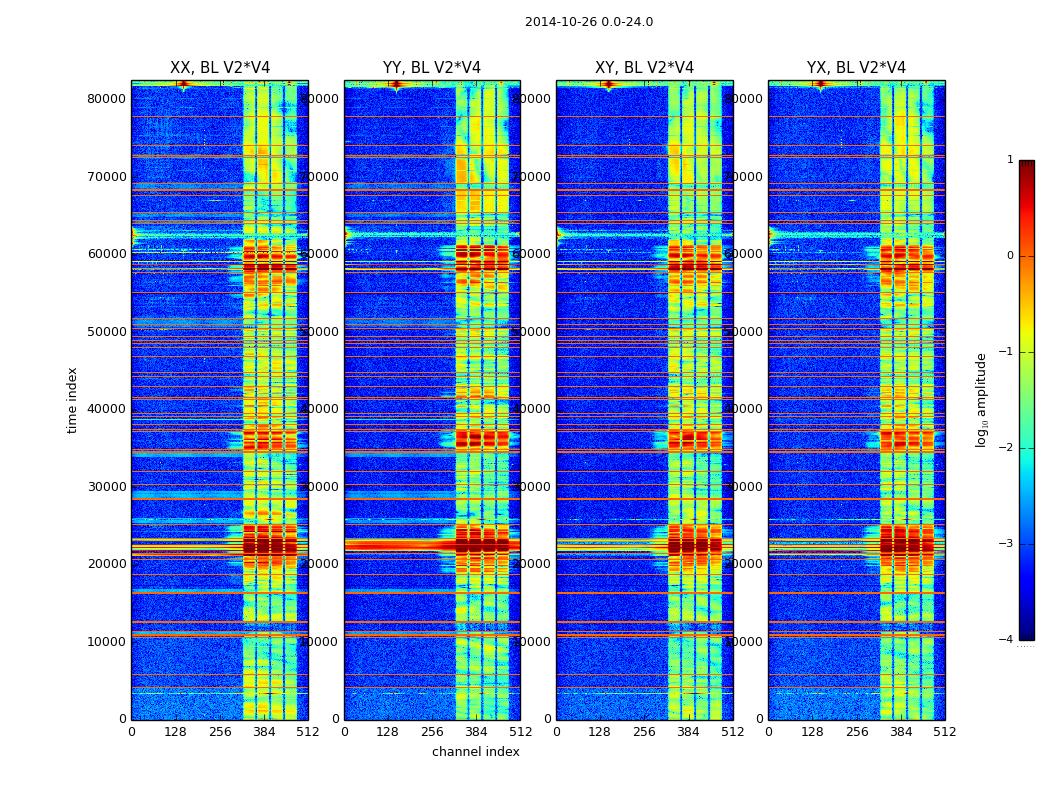Viewport: 1050px width, 800px height.
Task: Click the 'channel index' x-axis label
Action: (476, 752)
